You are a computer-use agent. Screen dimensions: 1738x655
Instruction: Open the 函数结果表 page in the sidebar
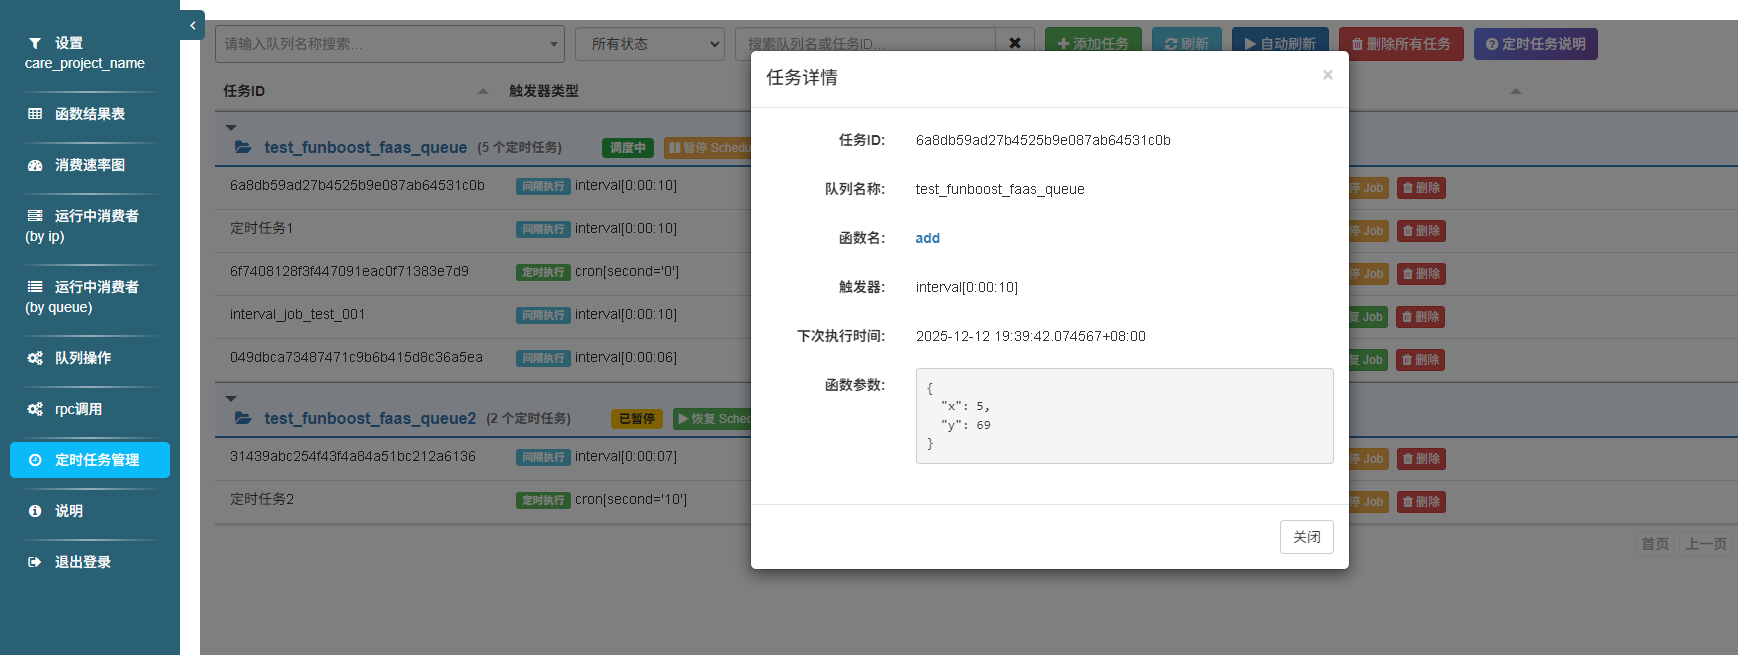tap(89, 114)
